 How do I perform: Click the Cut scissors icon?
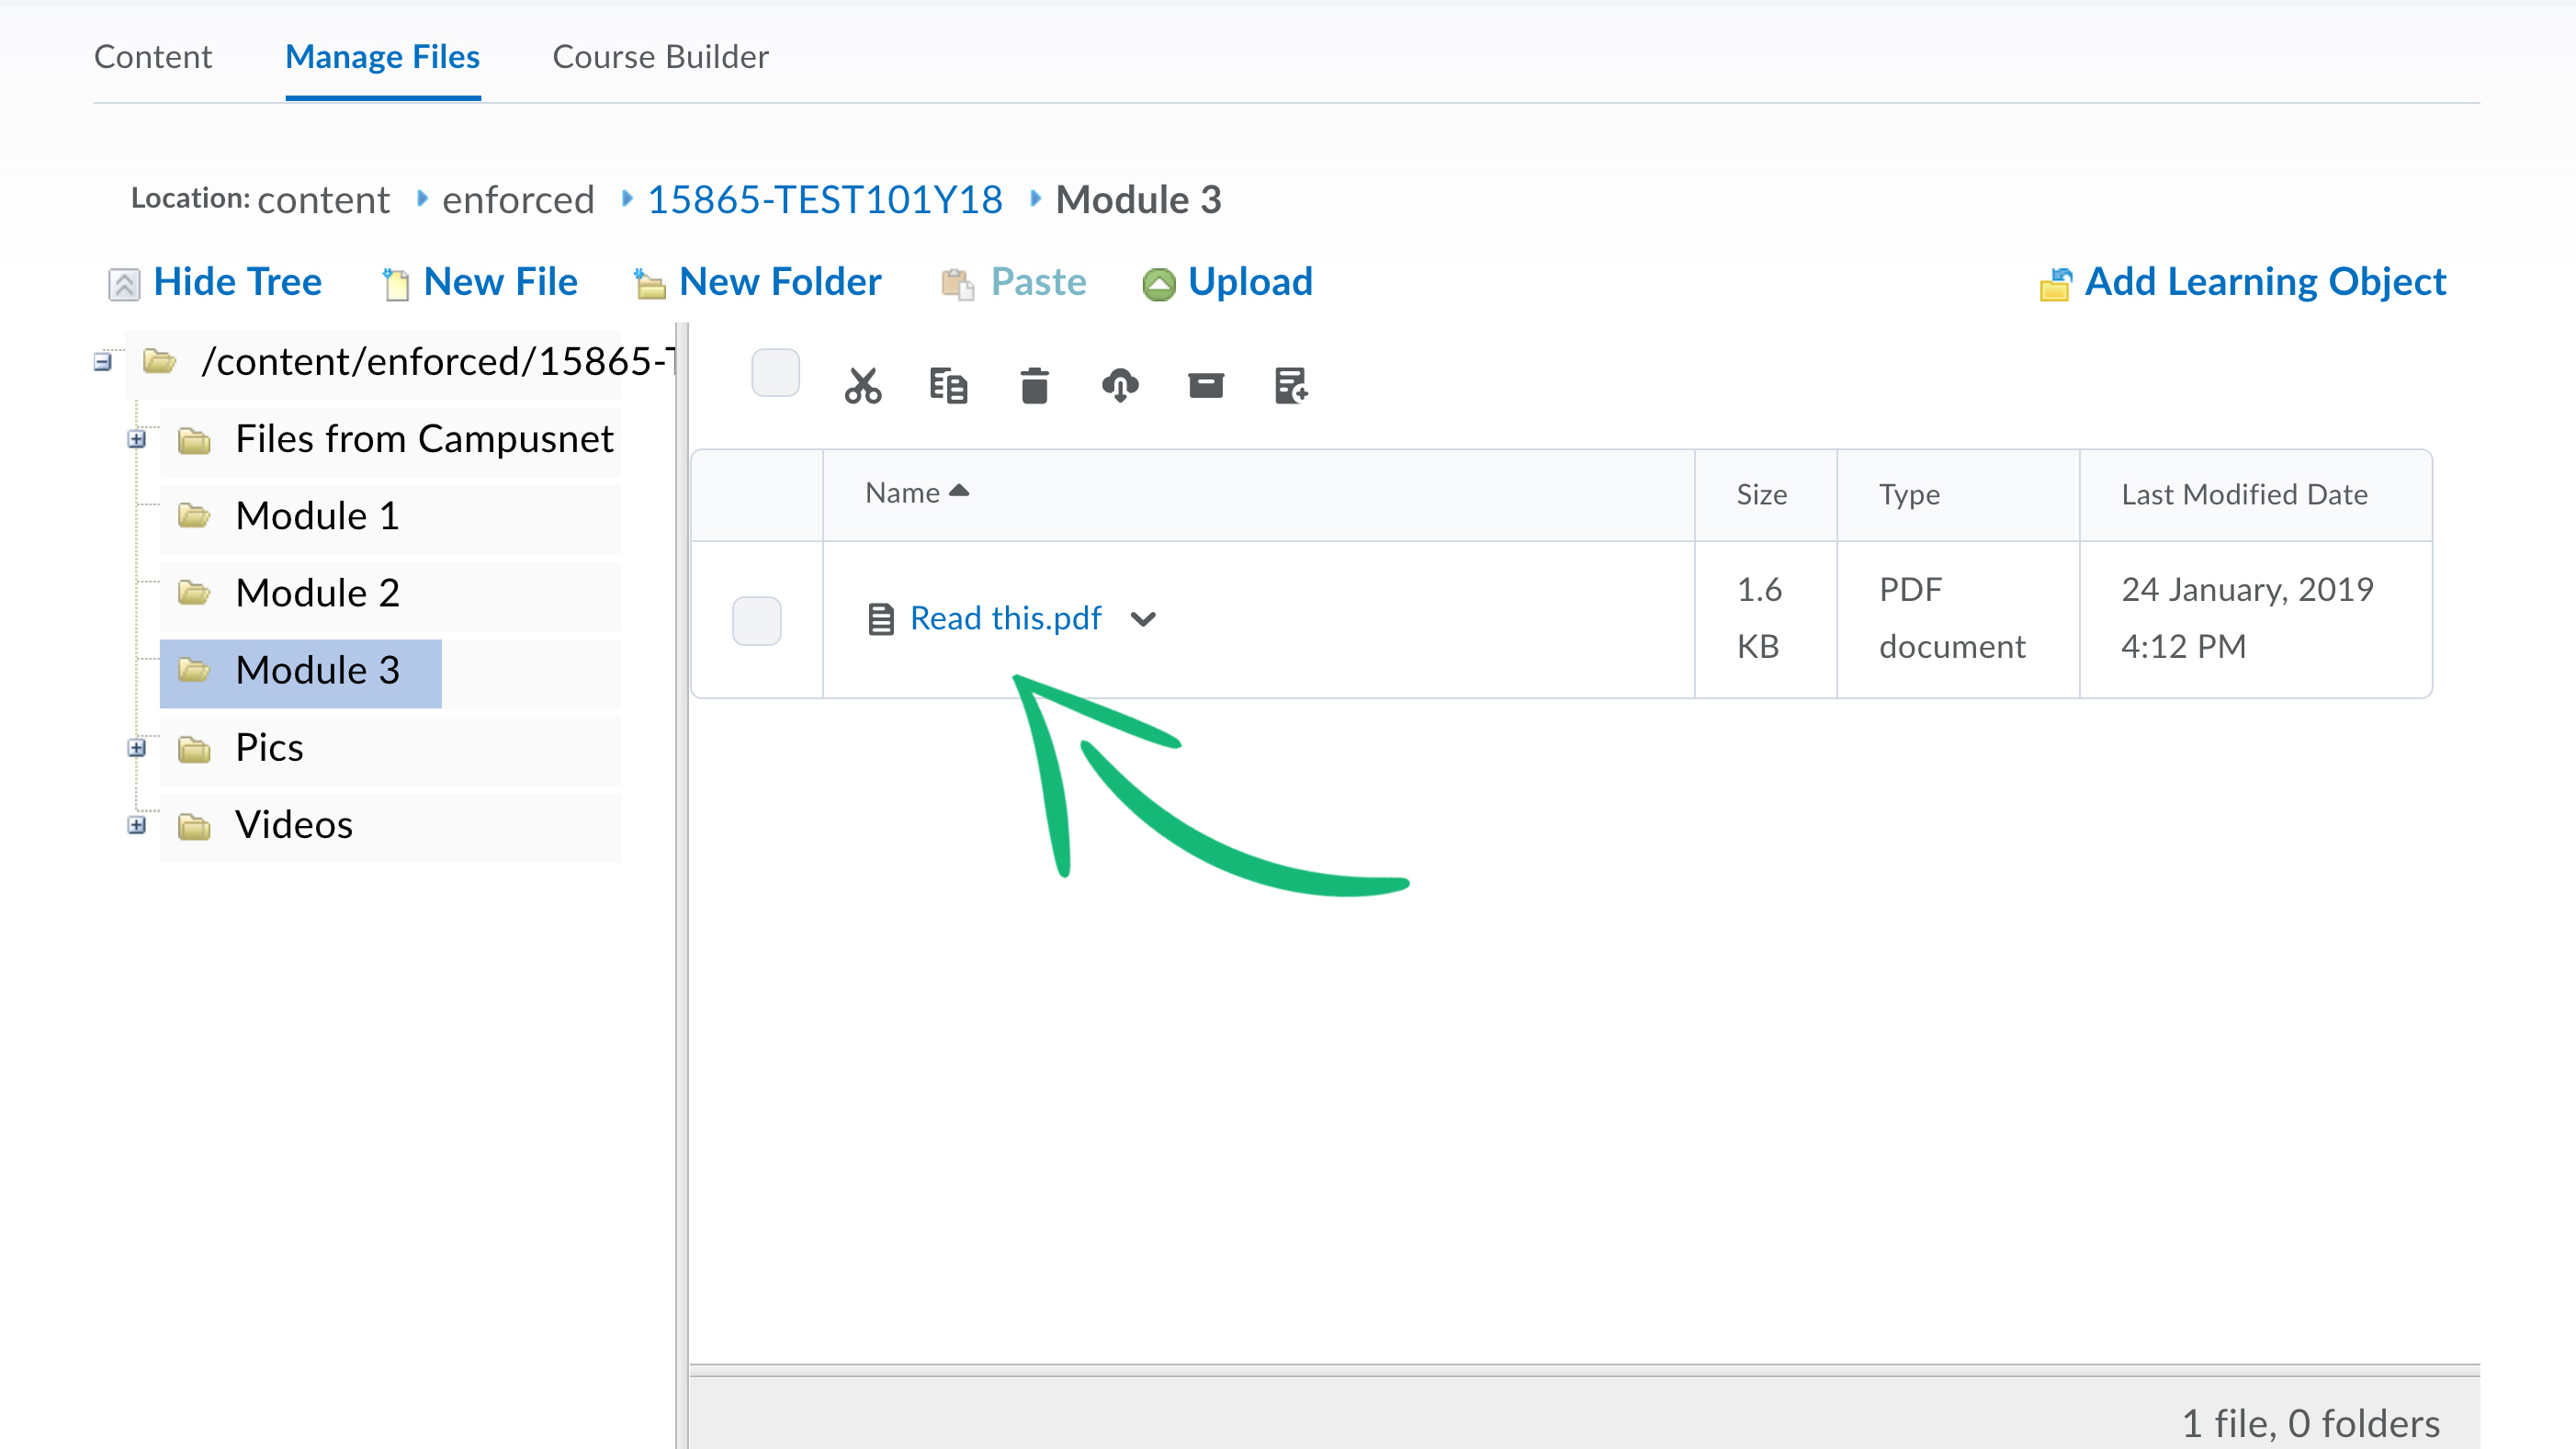point(862,385)
